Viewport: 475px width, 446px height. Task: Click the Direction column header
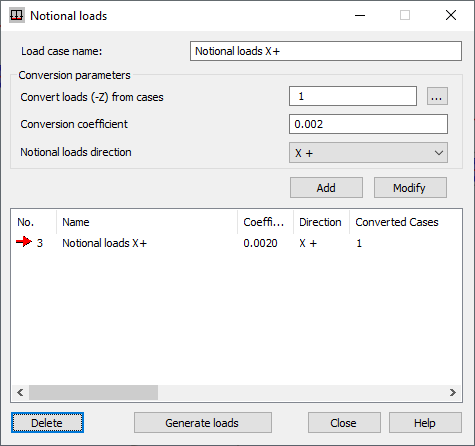pyautogui.click(x=321, y=222)
